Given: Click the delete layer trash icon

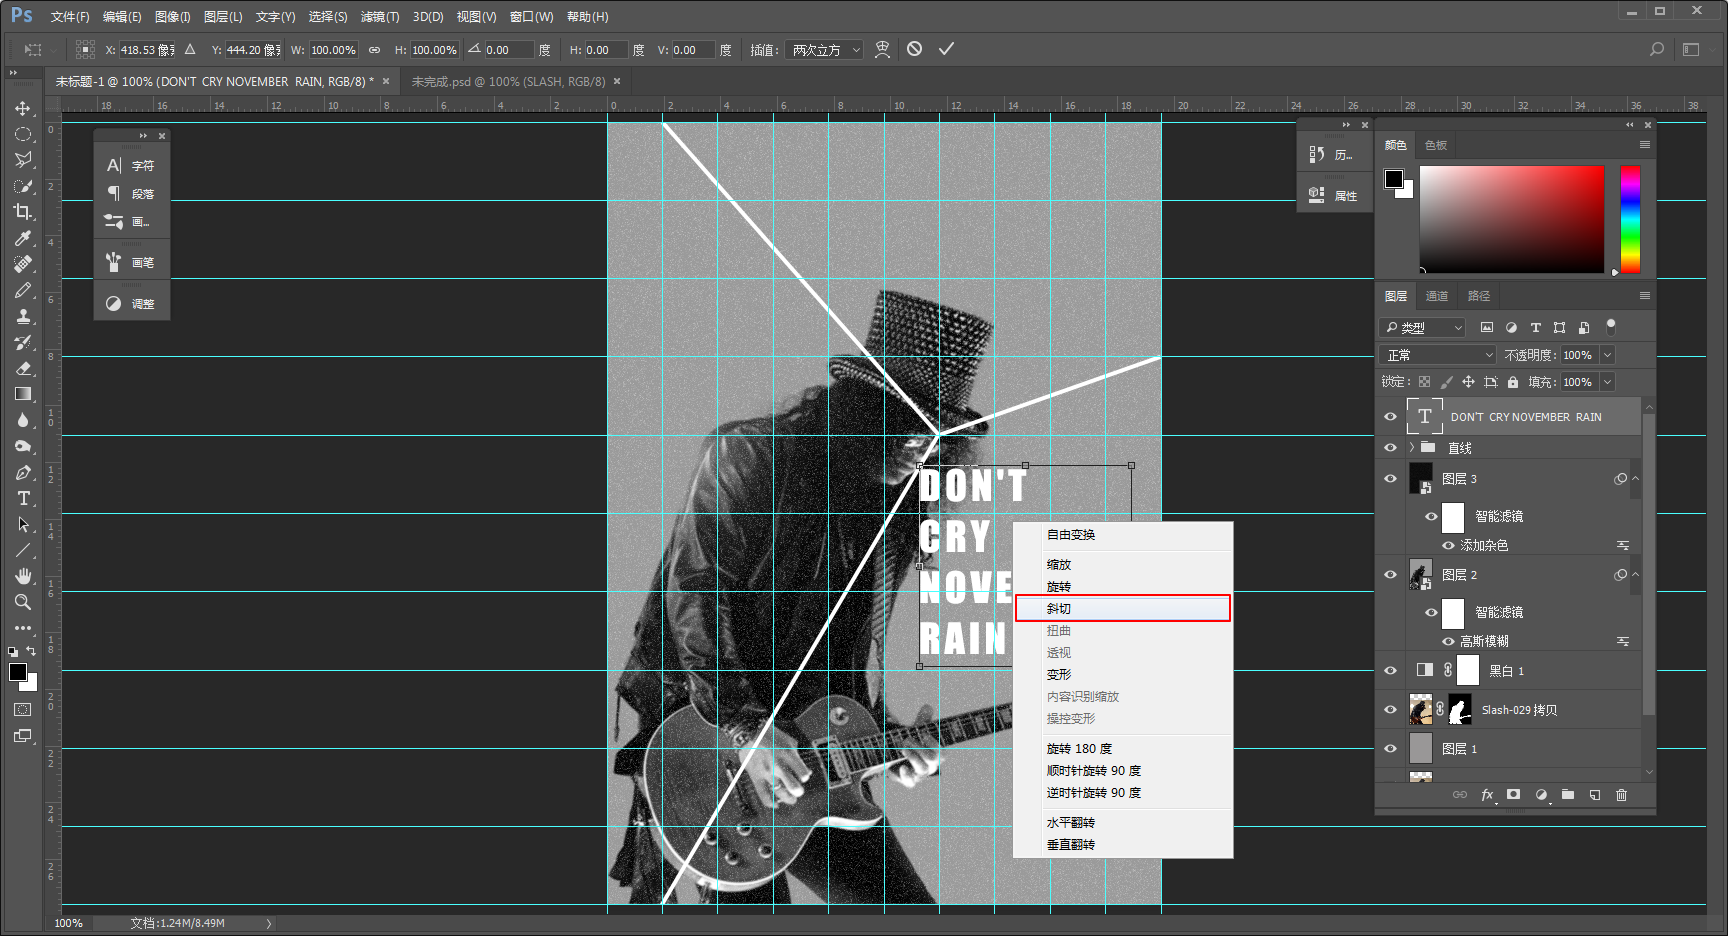Looking at the screenshot, I should click(1621, 795).
